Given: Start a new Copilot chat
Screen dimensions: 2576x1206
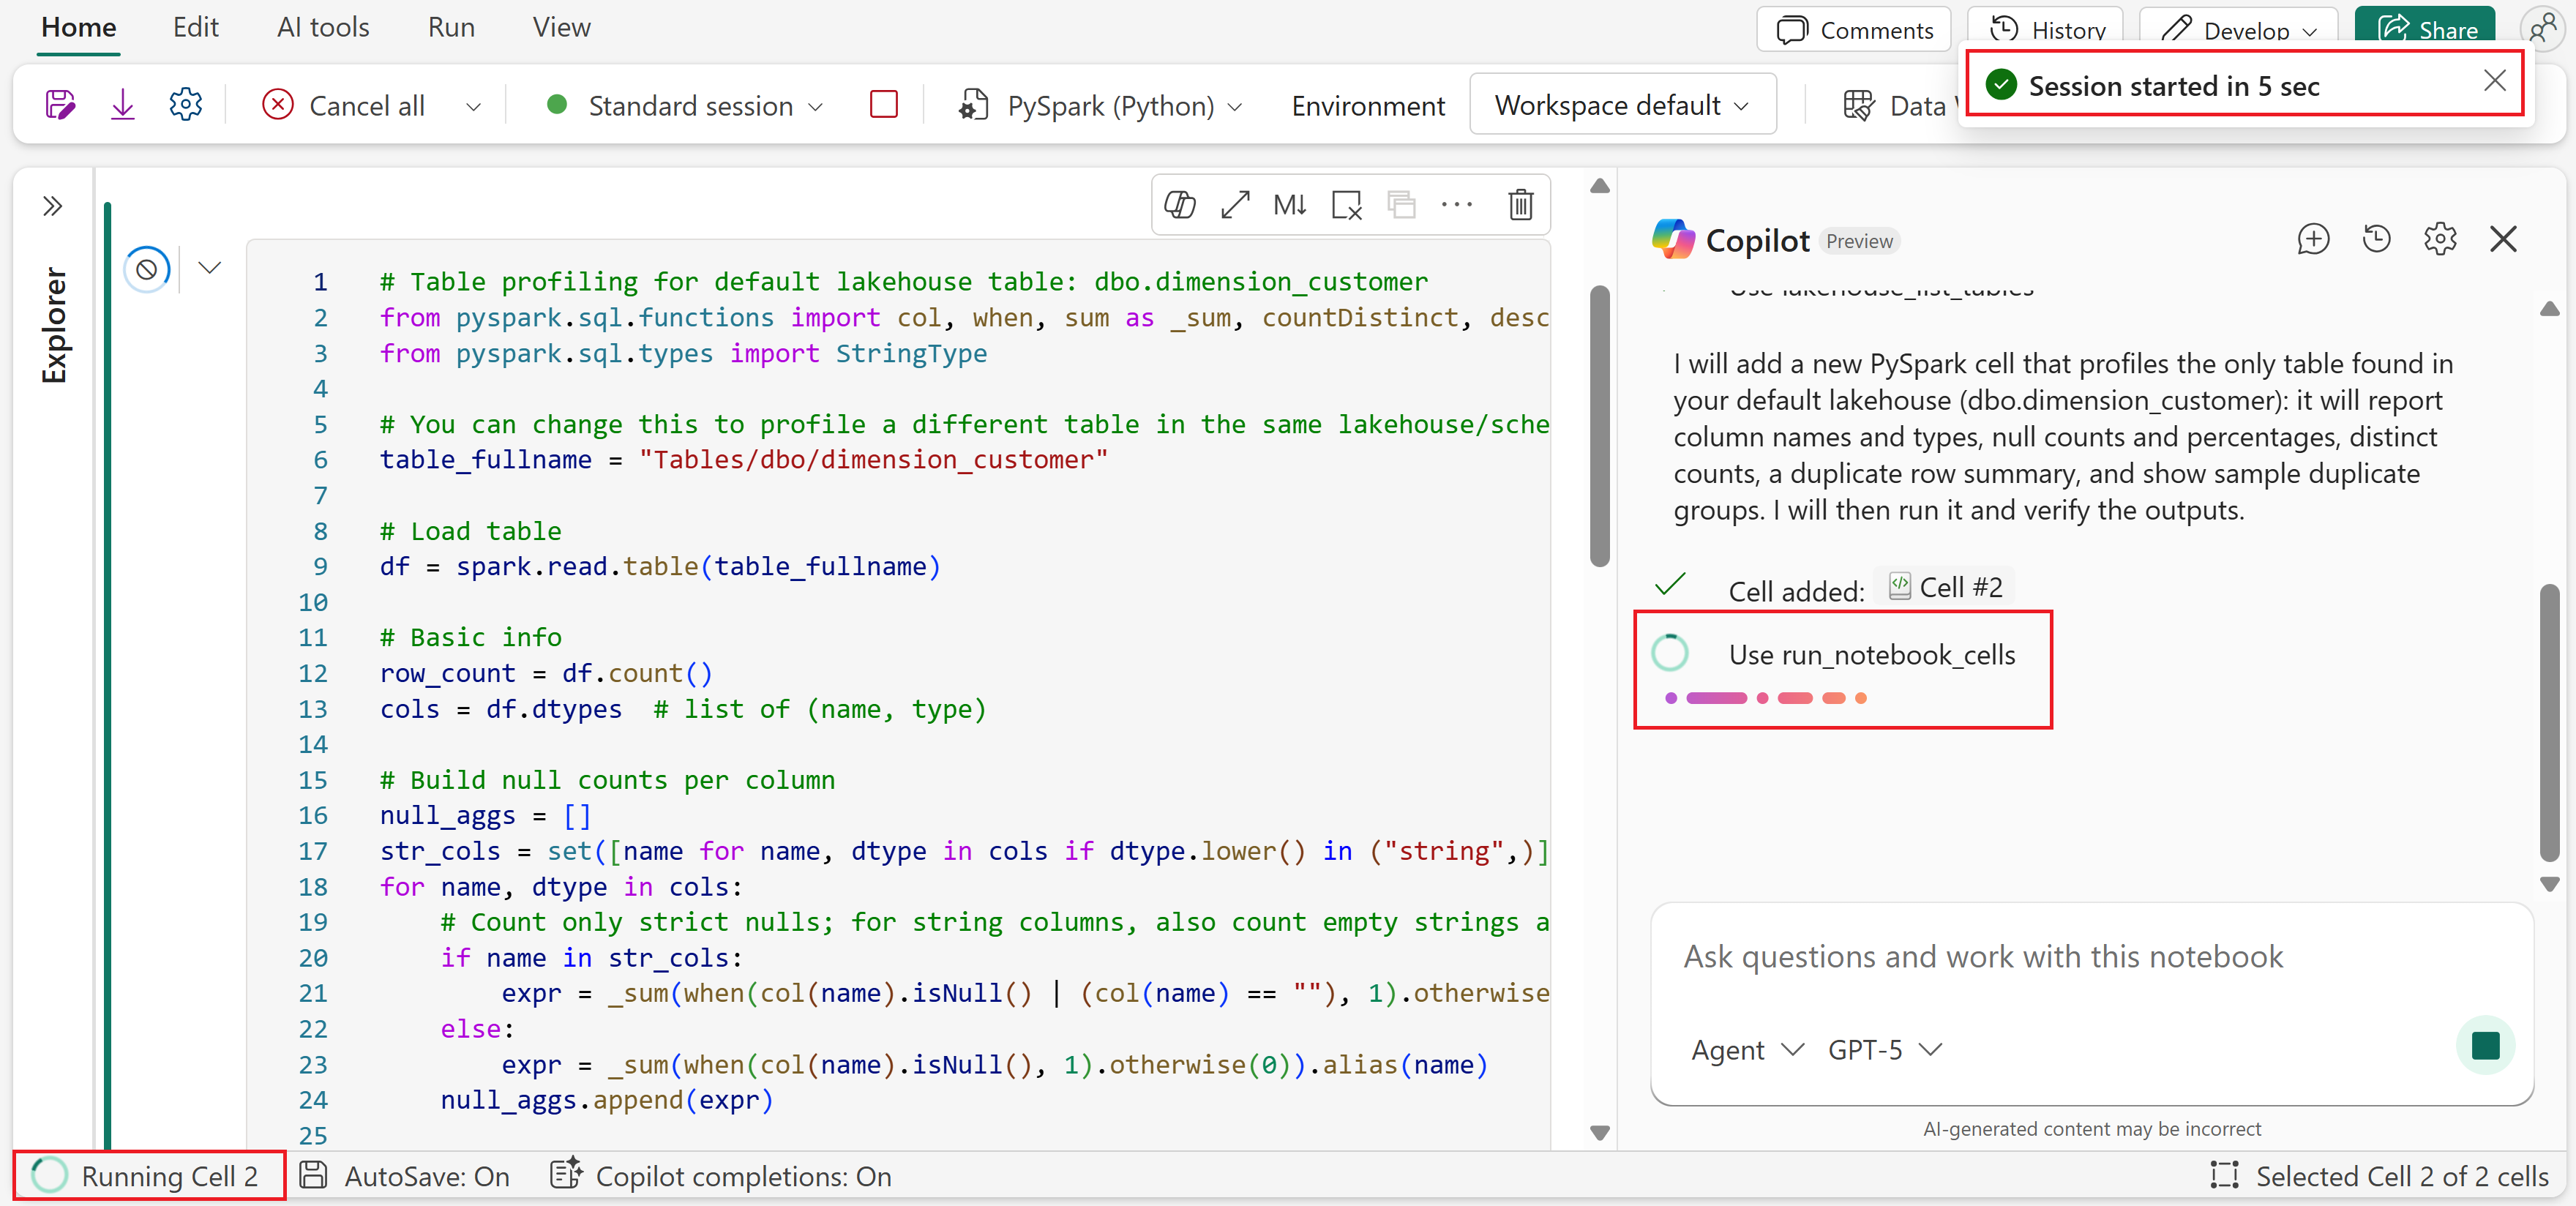Looking at the screenshot, I should tap(2313, 240).
